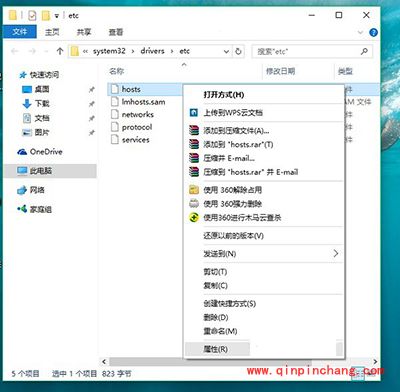
Task: Refresh the etc folder view
Action: click(238, 52)
